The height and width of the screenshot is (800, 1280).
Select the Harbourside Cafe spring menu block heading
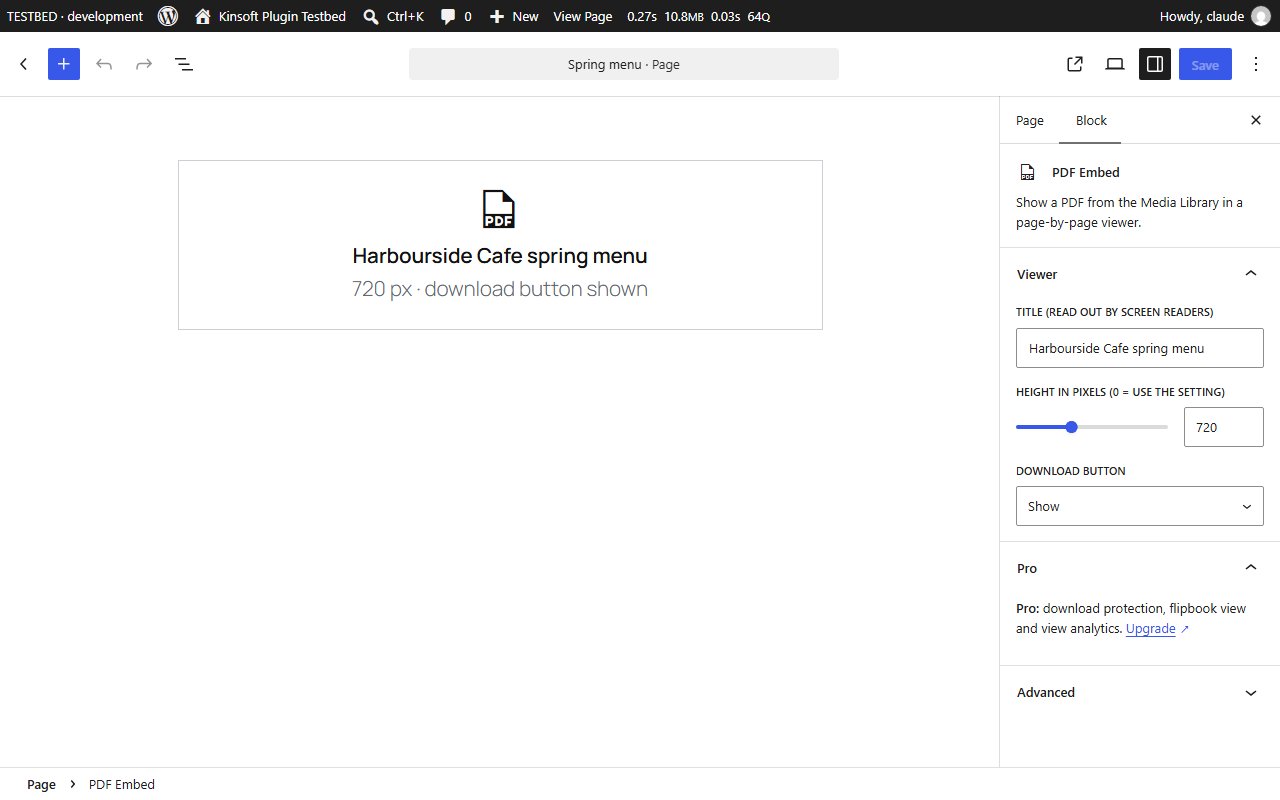pyautogui.click(x=500, y=256)
